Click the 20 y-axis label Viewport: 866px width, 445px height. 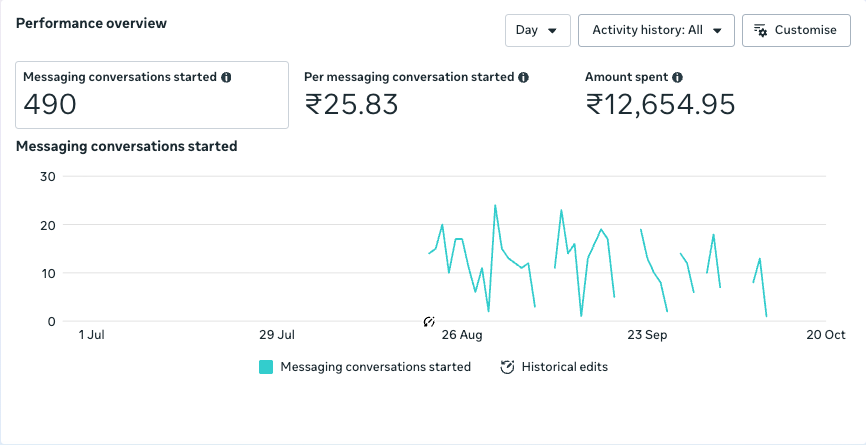47,225
